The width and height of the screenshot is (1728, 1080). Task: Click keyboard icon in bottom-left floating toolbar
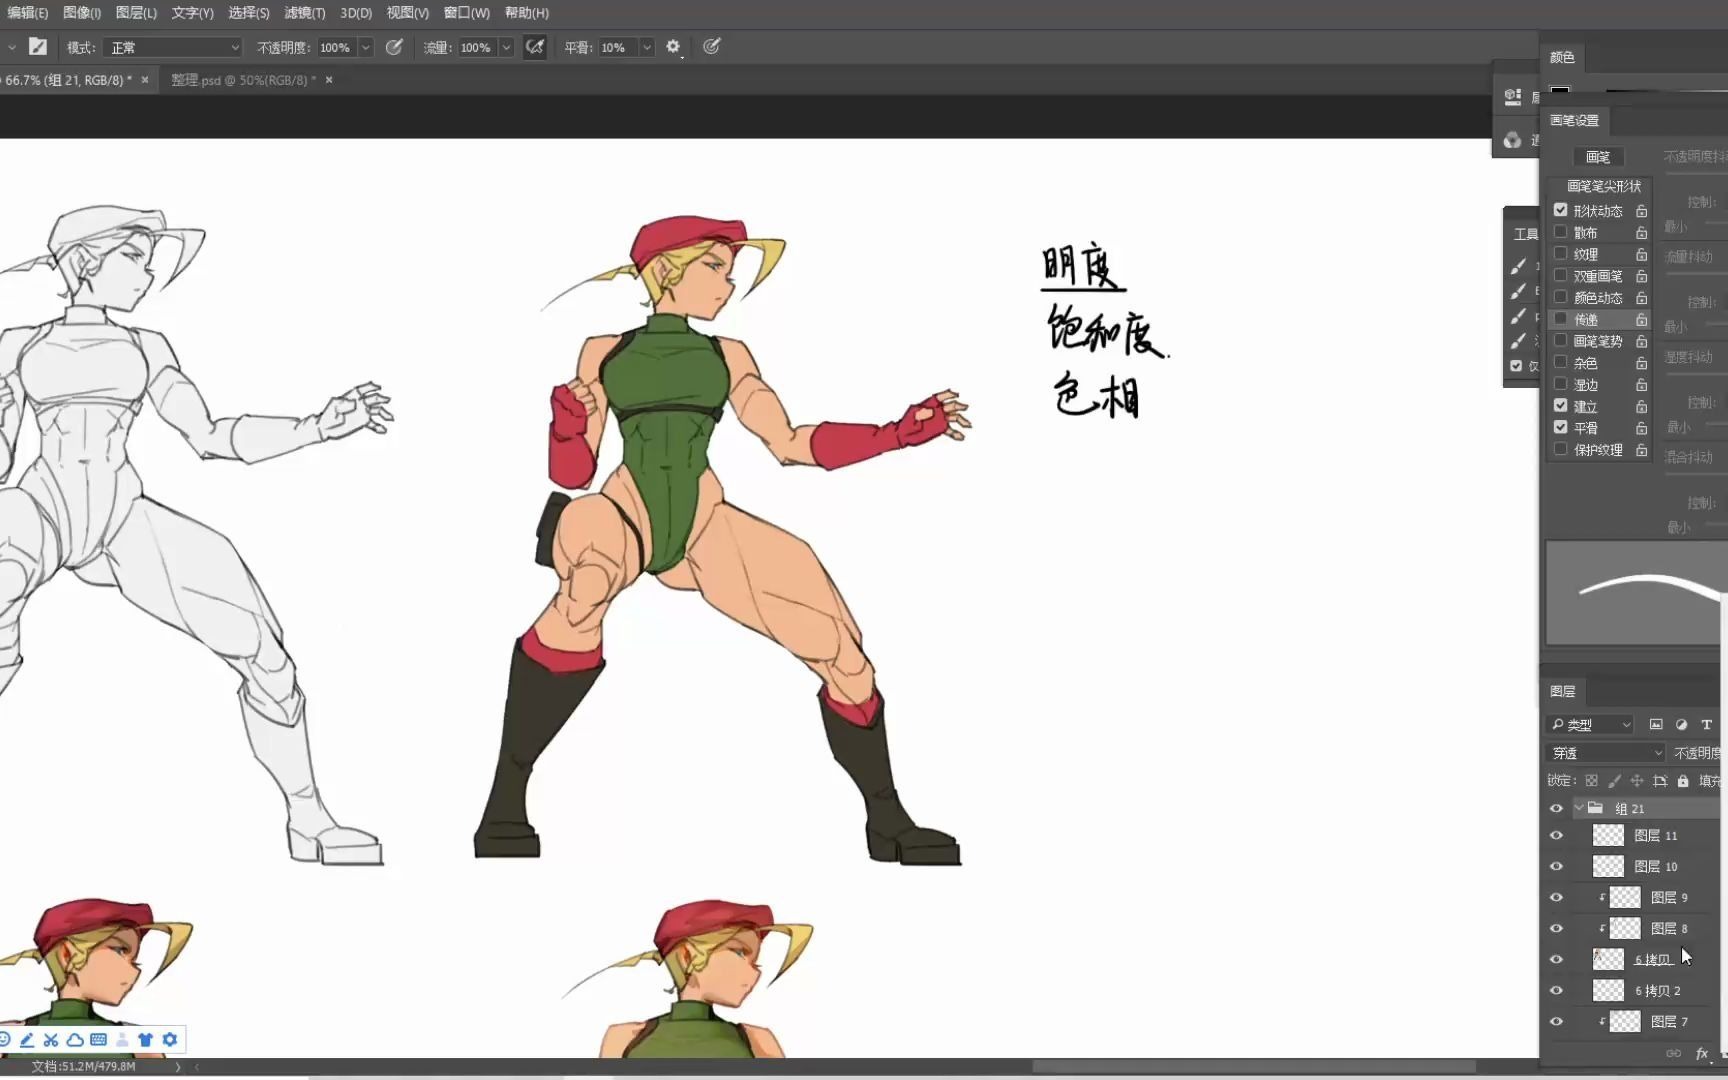[98, 1040]
